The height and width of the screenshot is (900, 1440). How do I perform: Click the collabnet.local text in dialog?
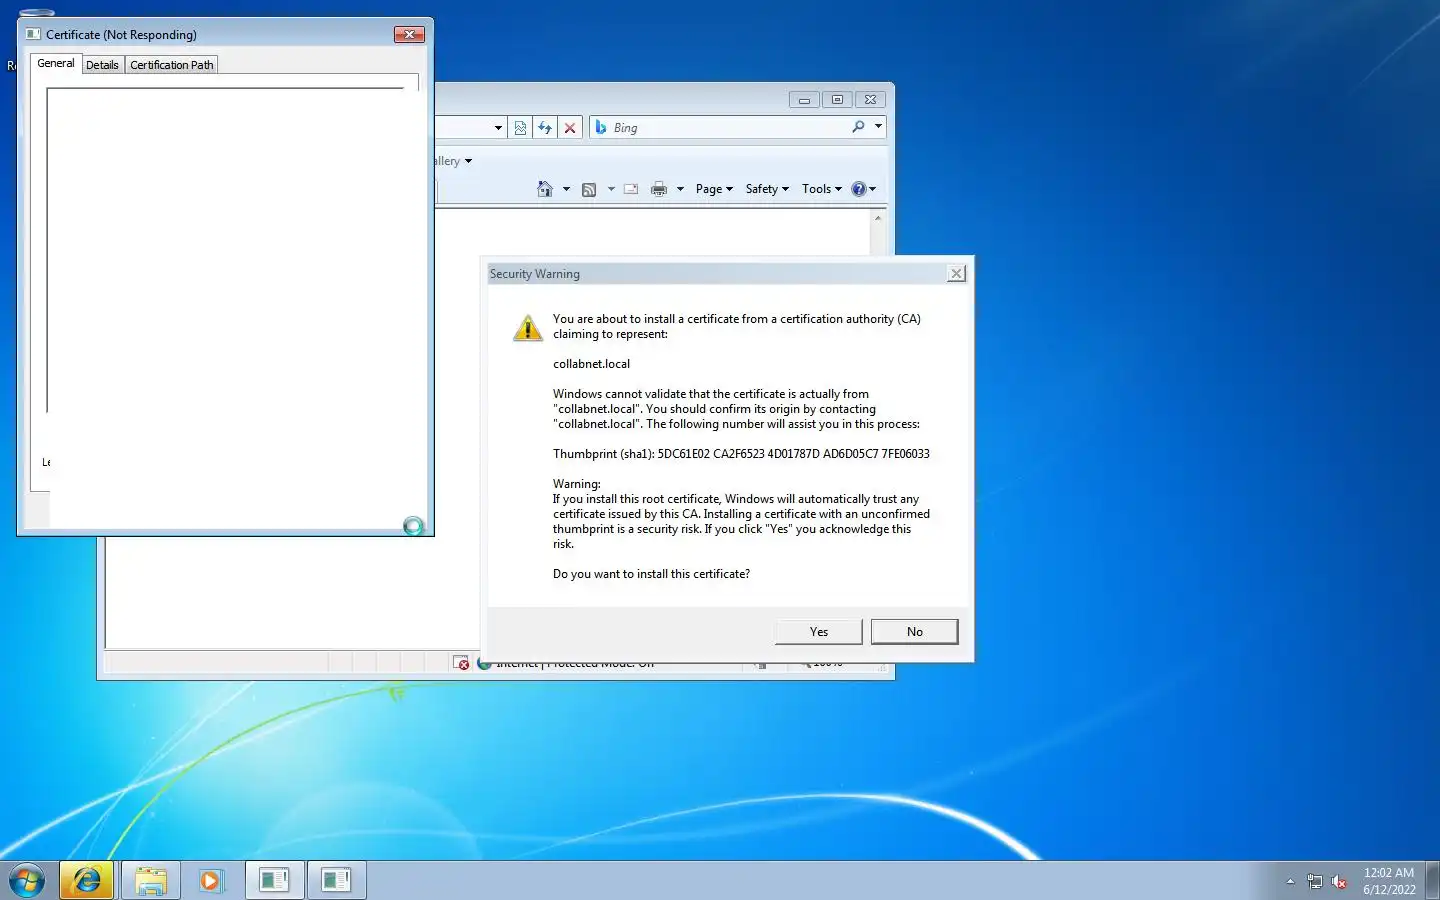[592, 364]
